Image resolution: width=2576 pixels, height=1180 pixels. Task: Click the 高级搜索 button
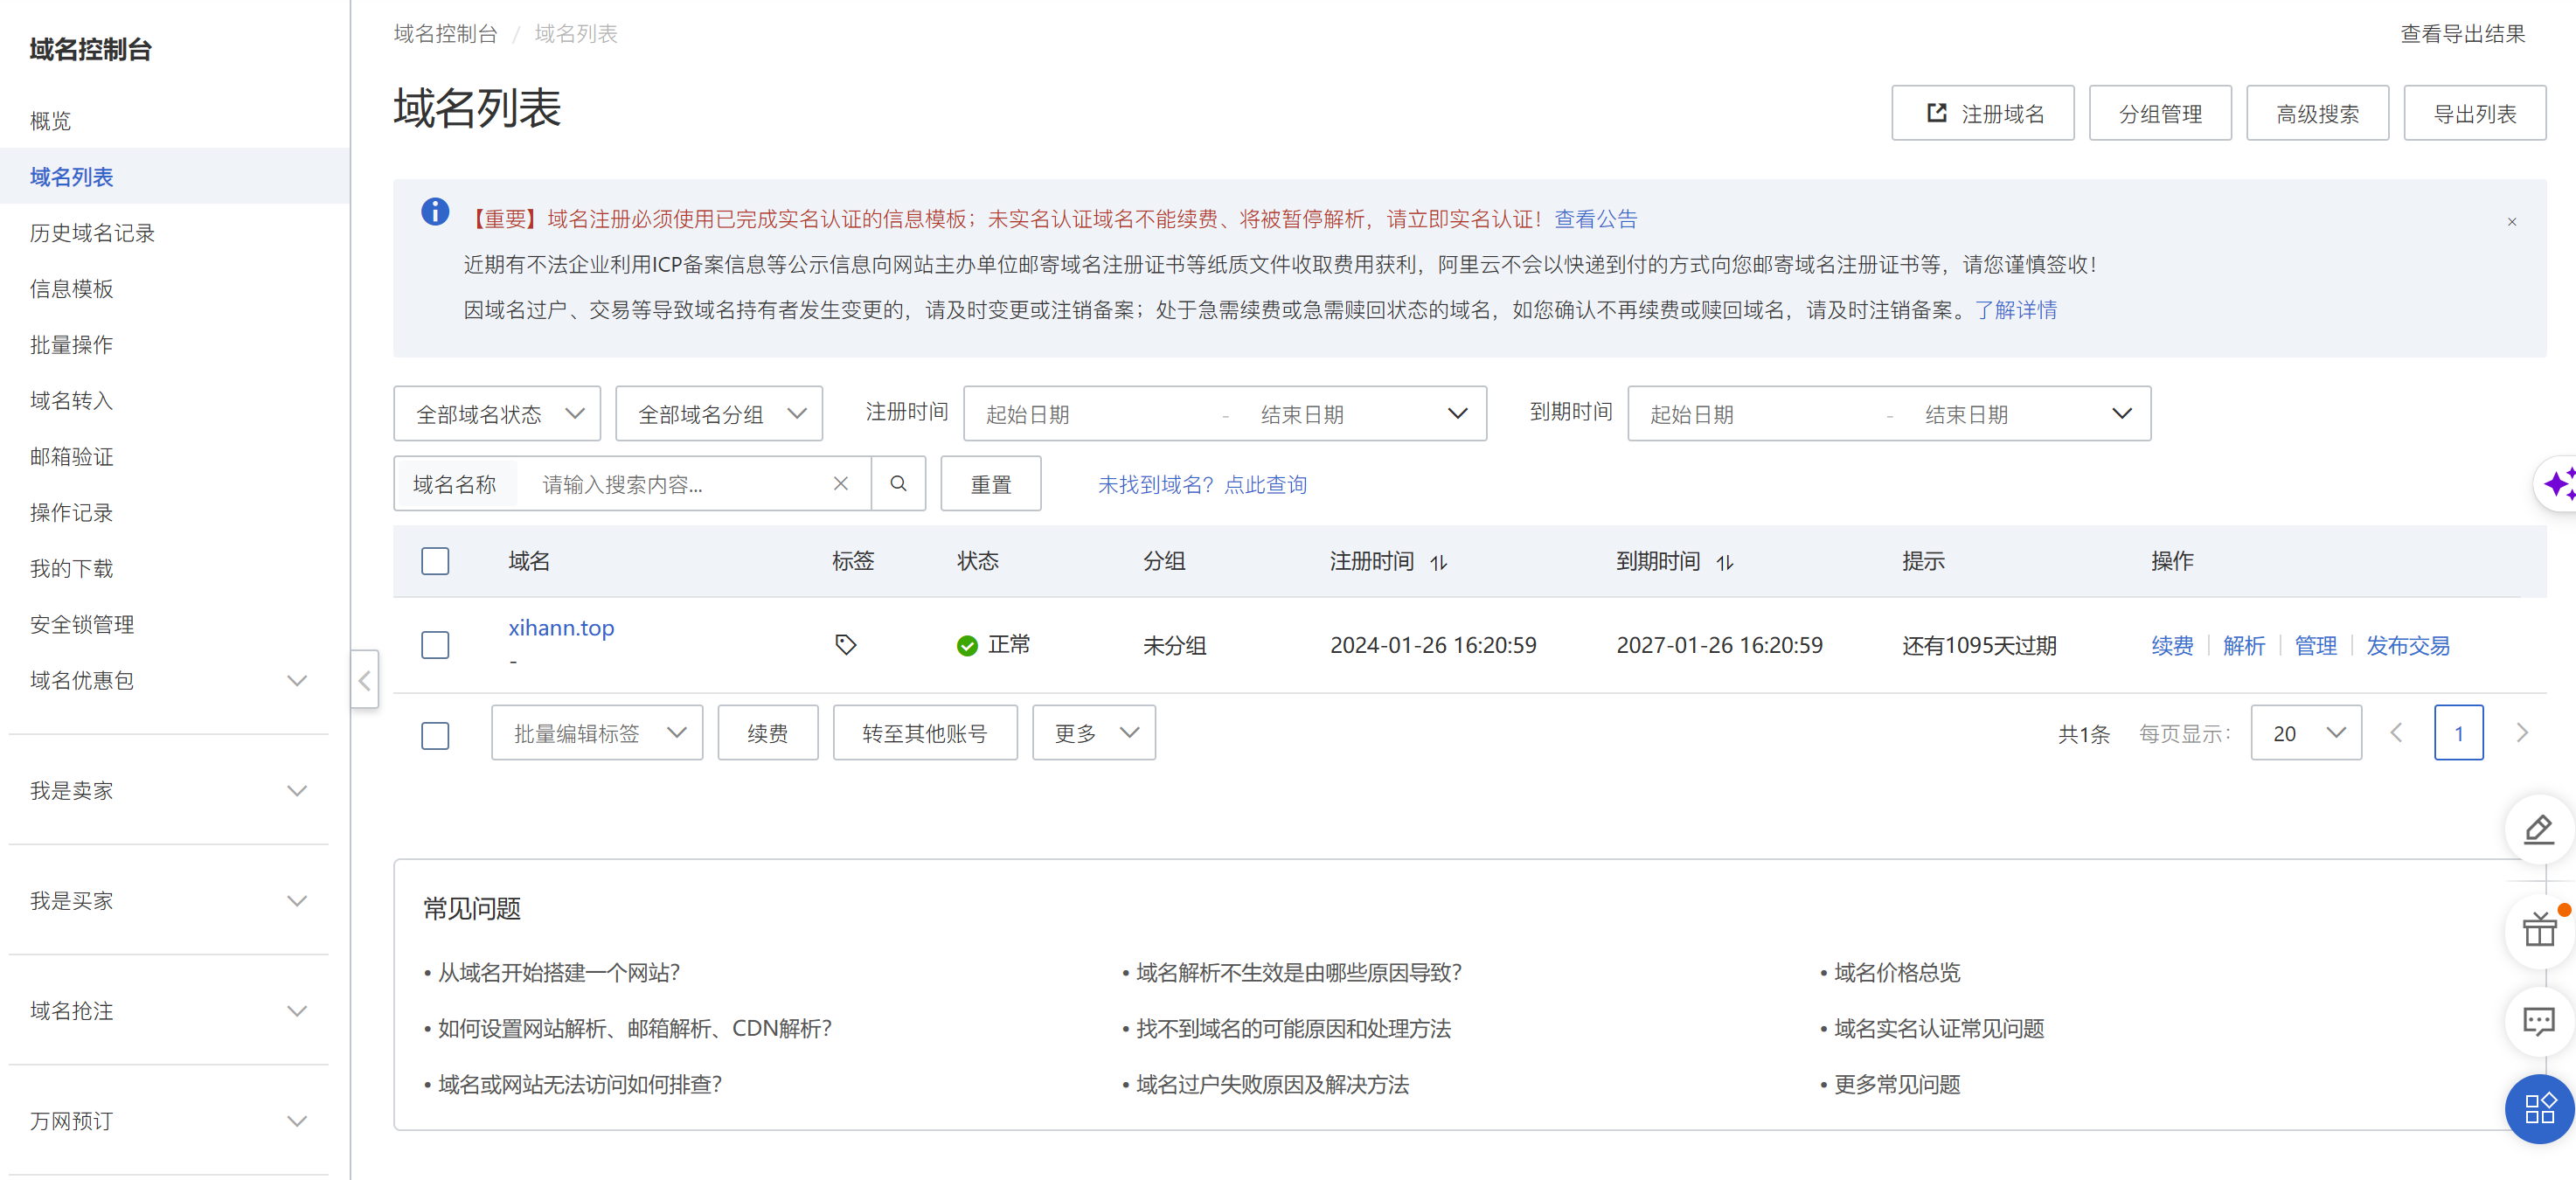tap(2317, 113)
